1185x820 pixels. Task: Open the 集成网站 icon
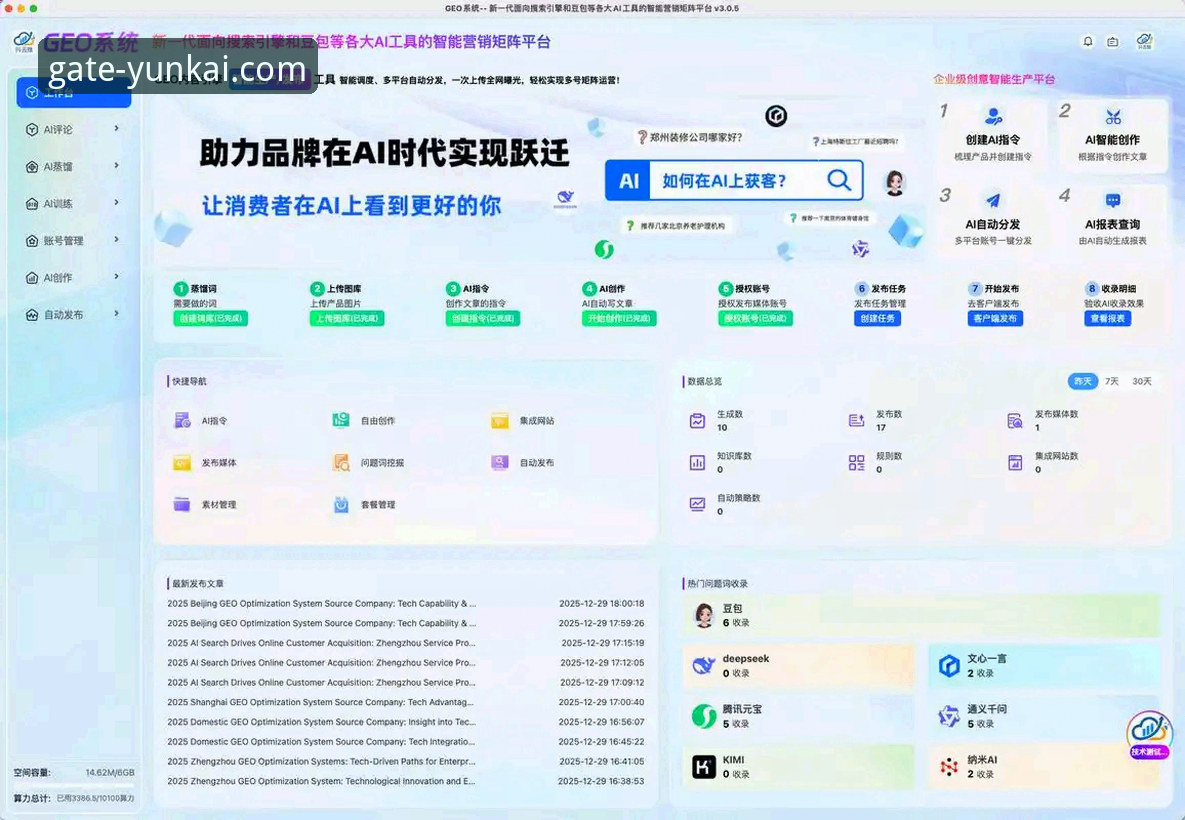[x=498, y=420]
